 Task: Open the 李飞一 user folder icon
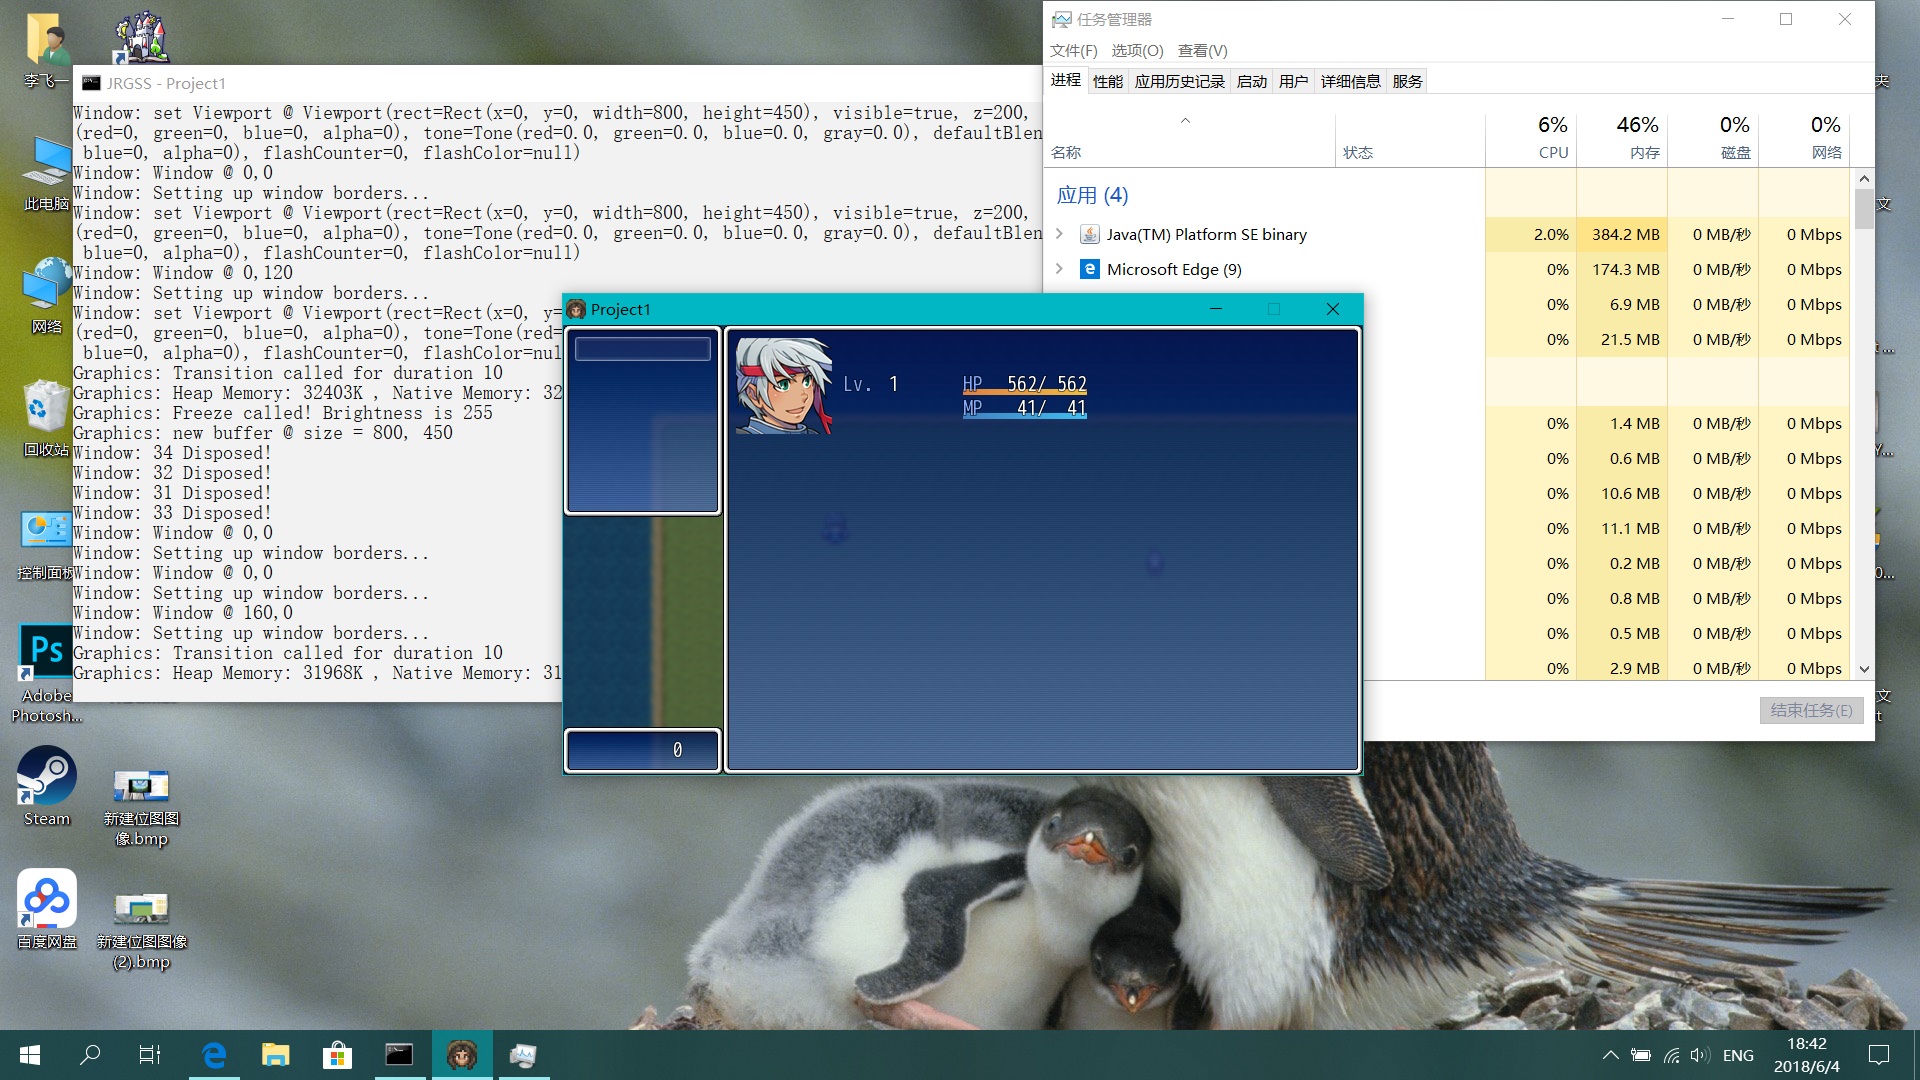coord(46,50)
